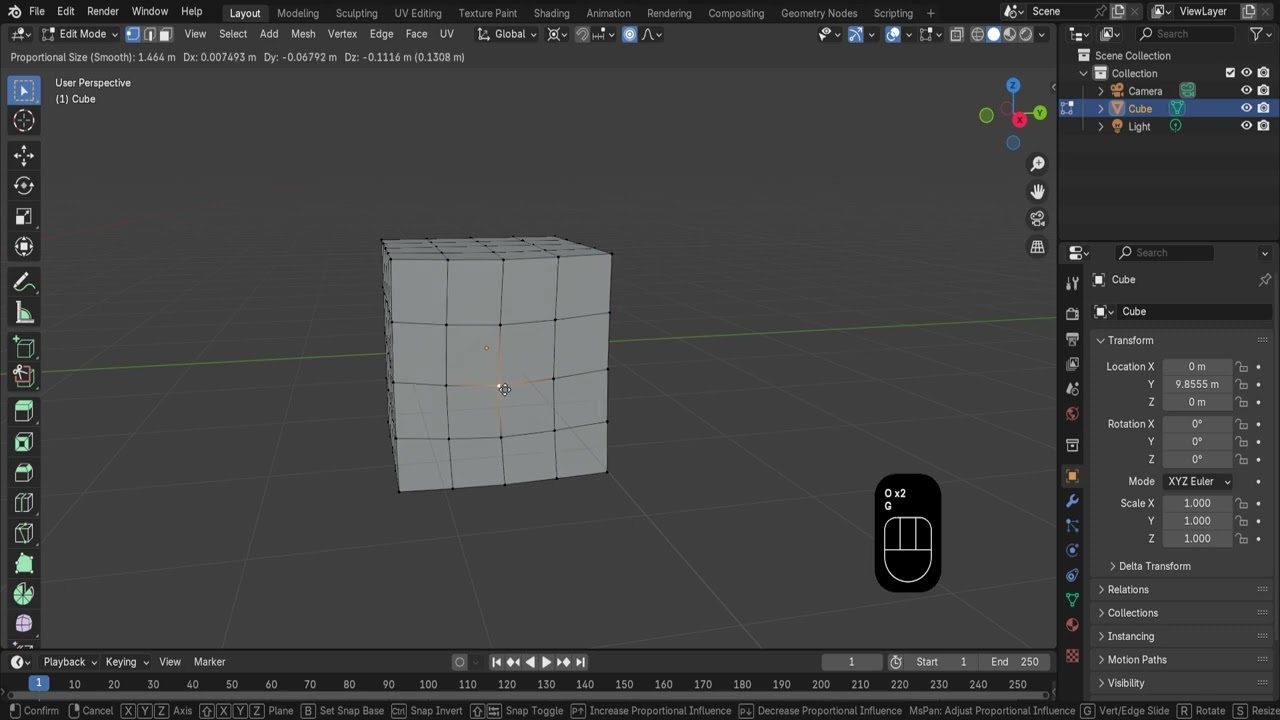
Task: Uncheck Collection exclude checkbox in outliner
Action: point(1230,73)
